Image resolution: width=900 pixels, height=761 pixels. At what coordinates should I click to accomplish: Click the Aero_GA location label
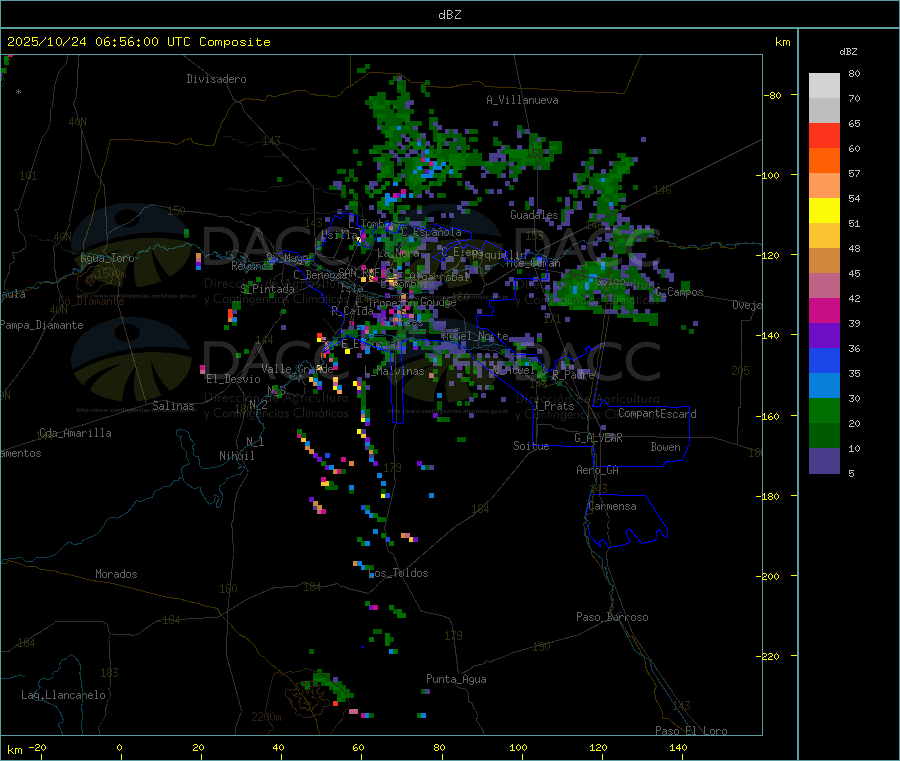click(597, 470)
